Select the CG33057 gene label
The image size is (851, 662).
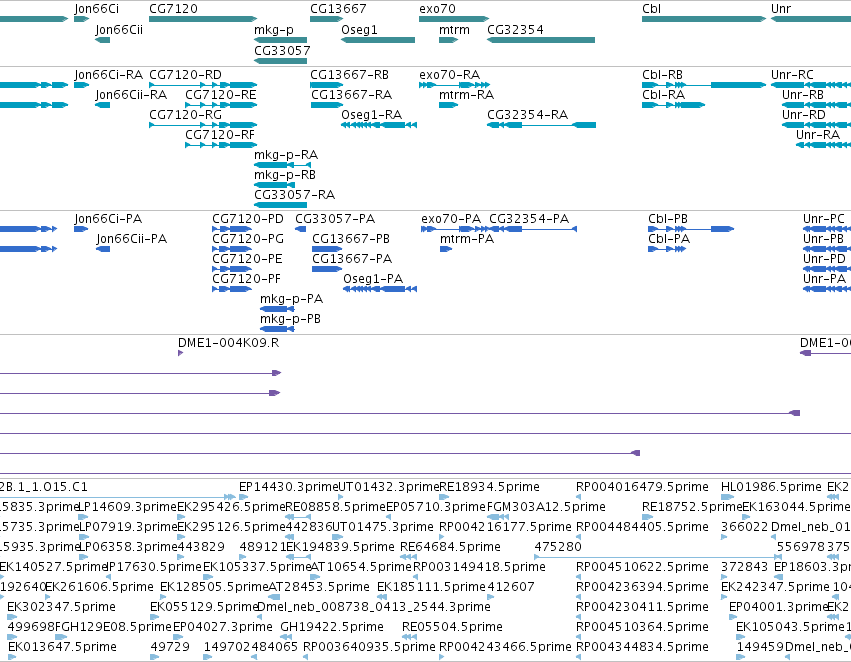[x=282, y=50]
